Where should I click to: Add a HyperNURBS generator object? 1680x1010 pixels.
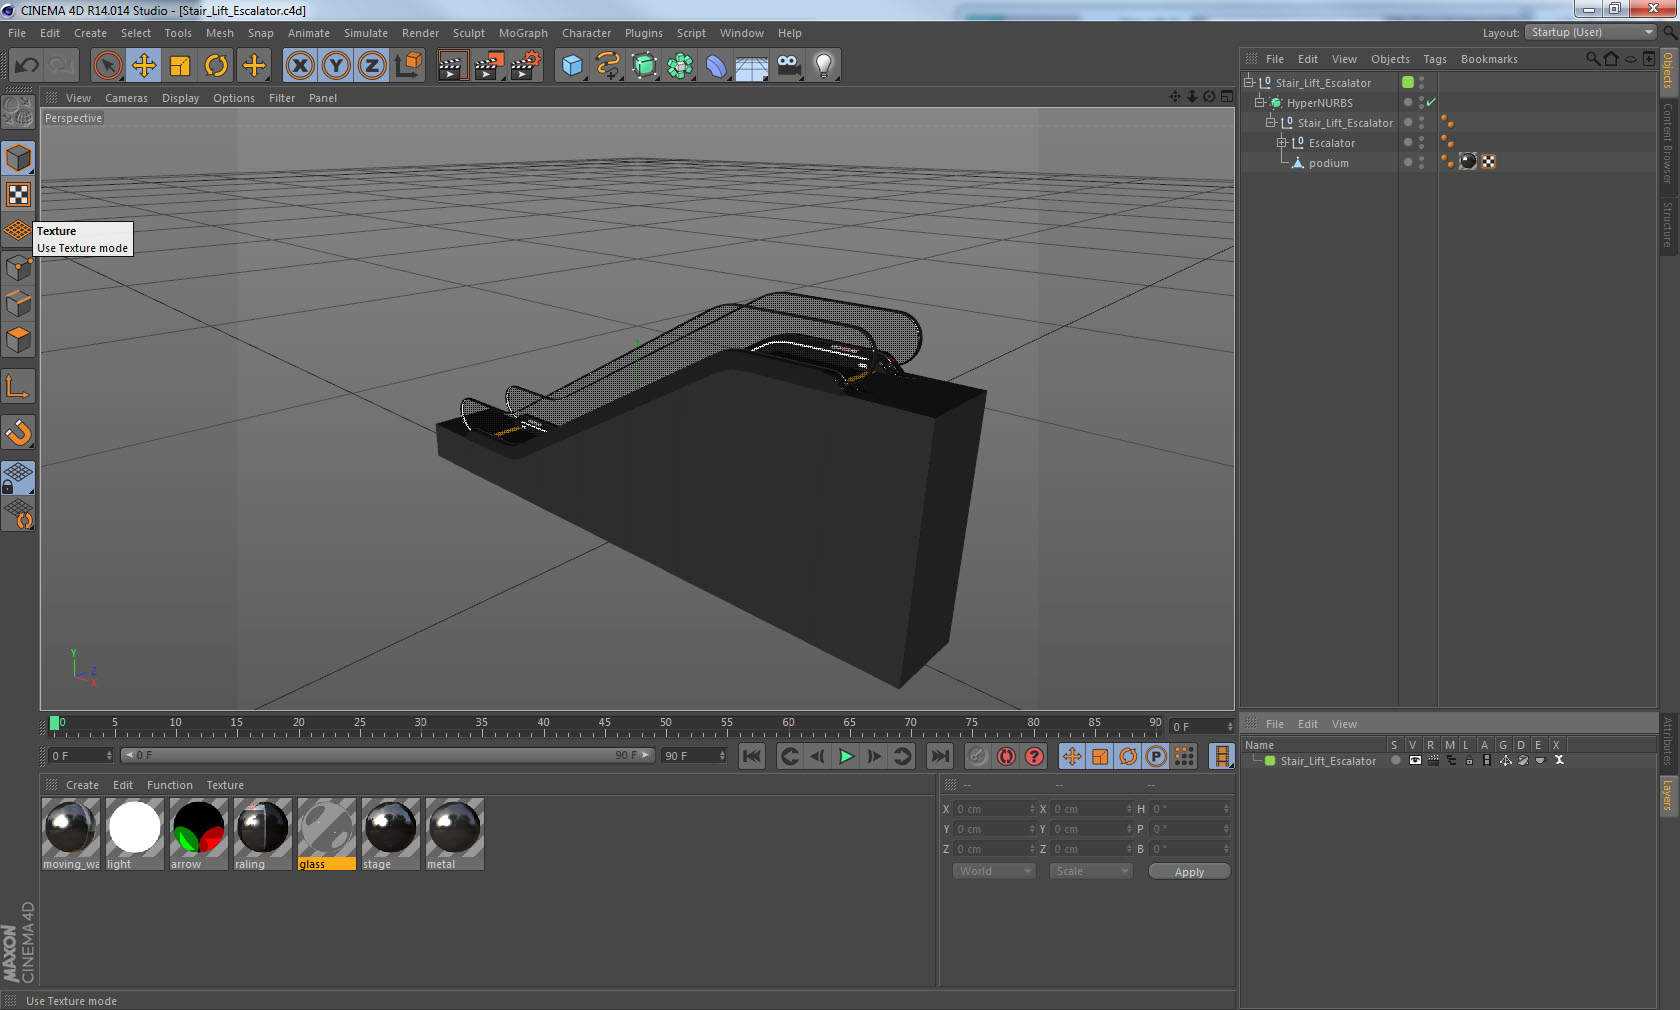(644, 66)
